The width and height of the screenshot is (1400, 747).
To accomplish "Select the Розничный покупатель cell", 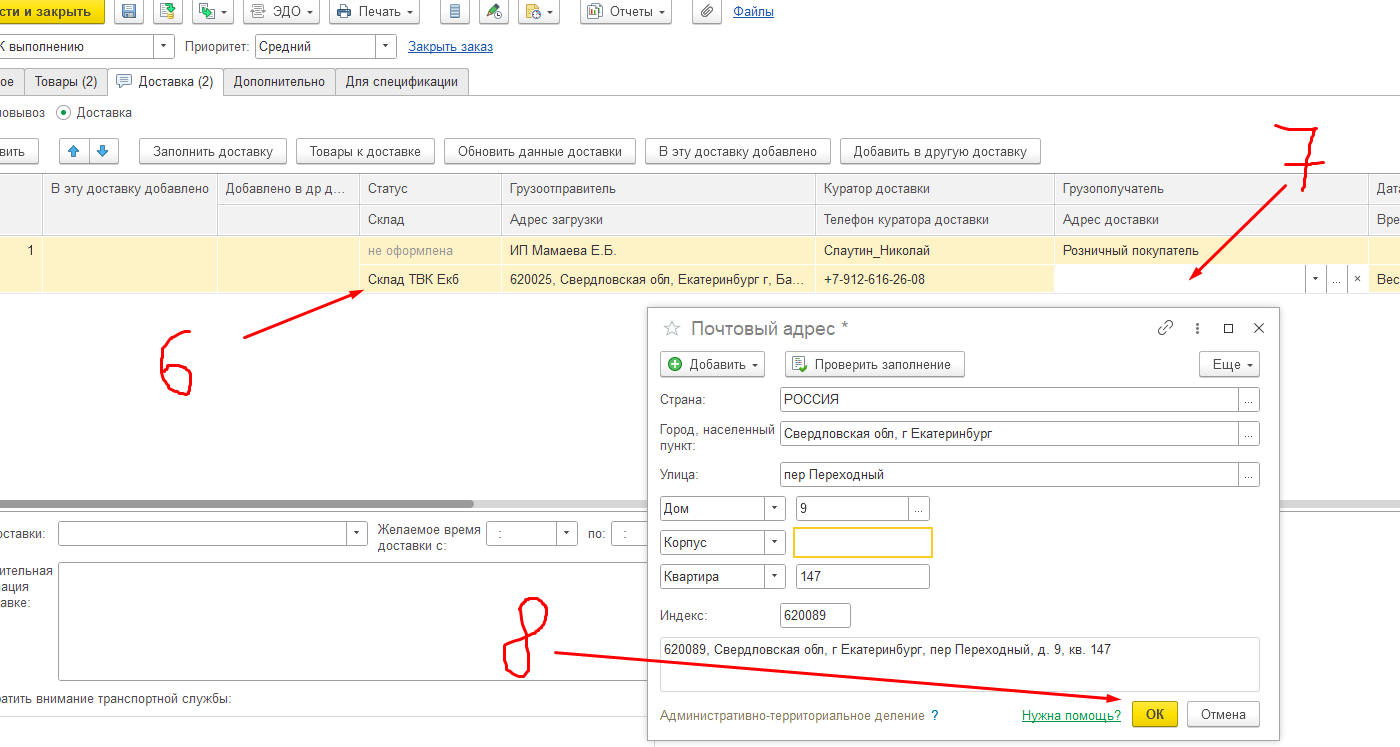I will coord(1211,250).
